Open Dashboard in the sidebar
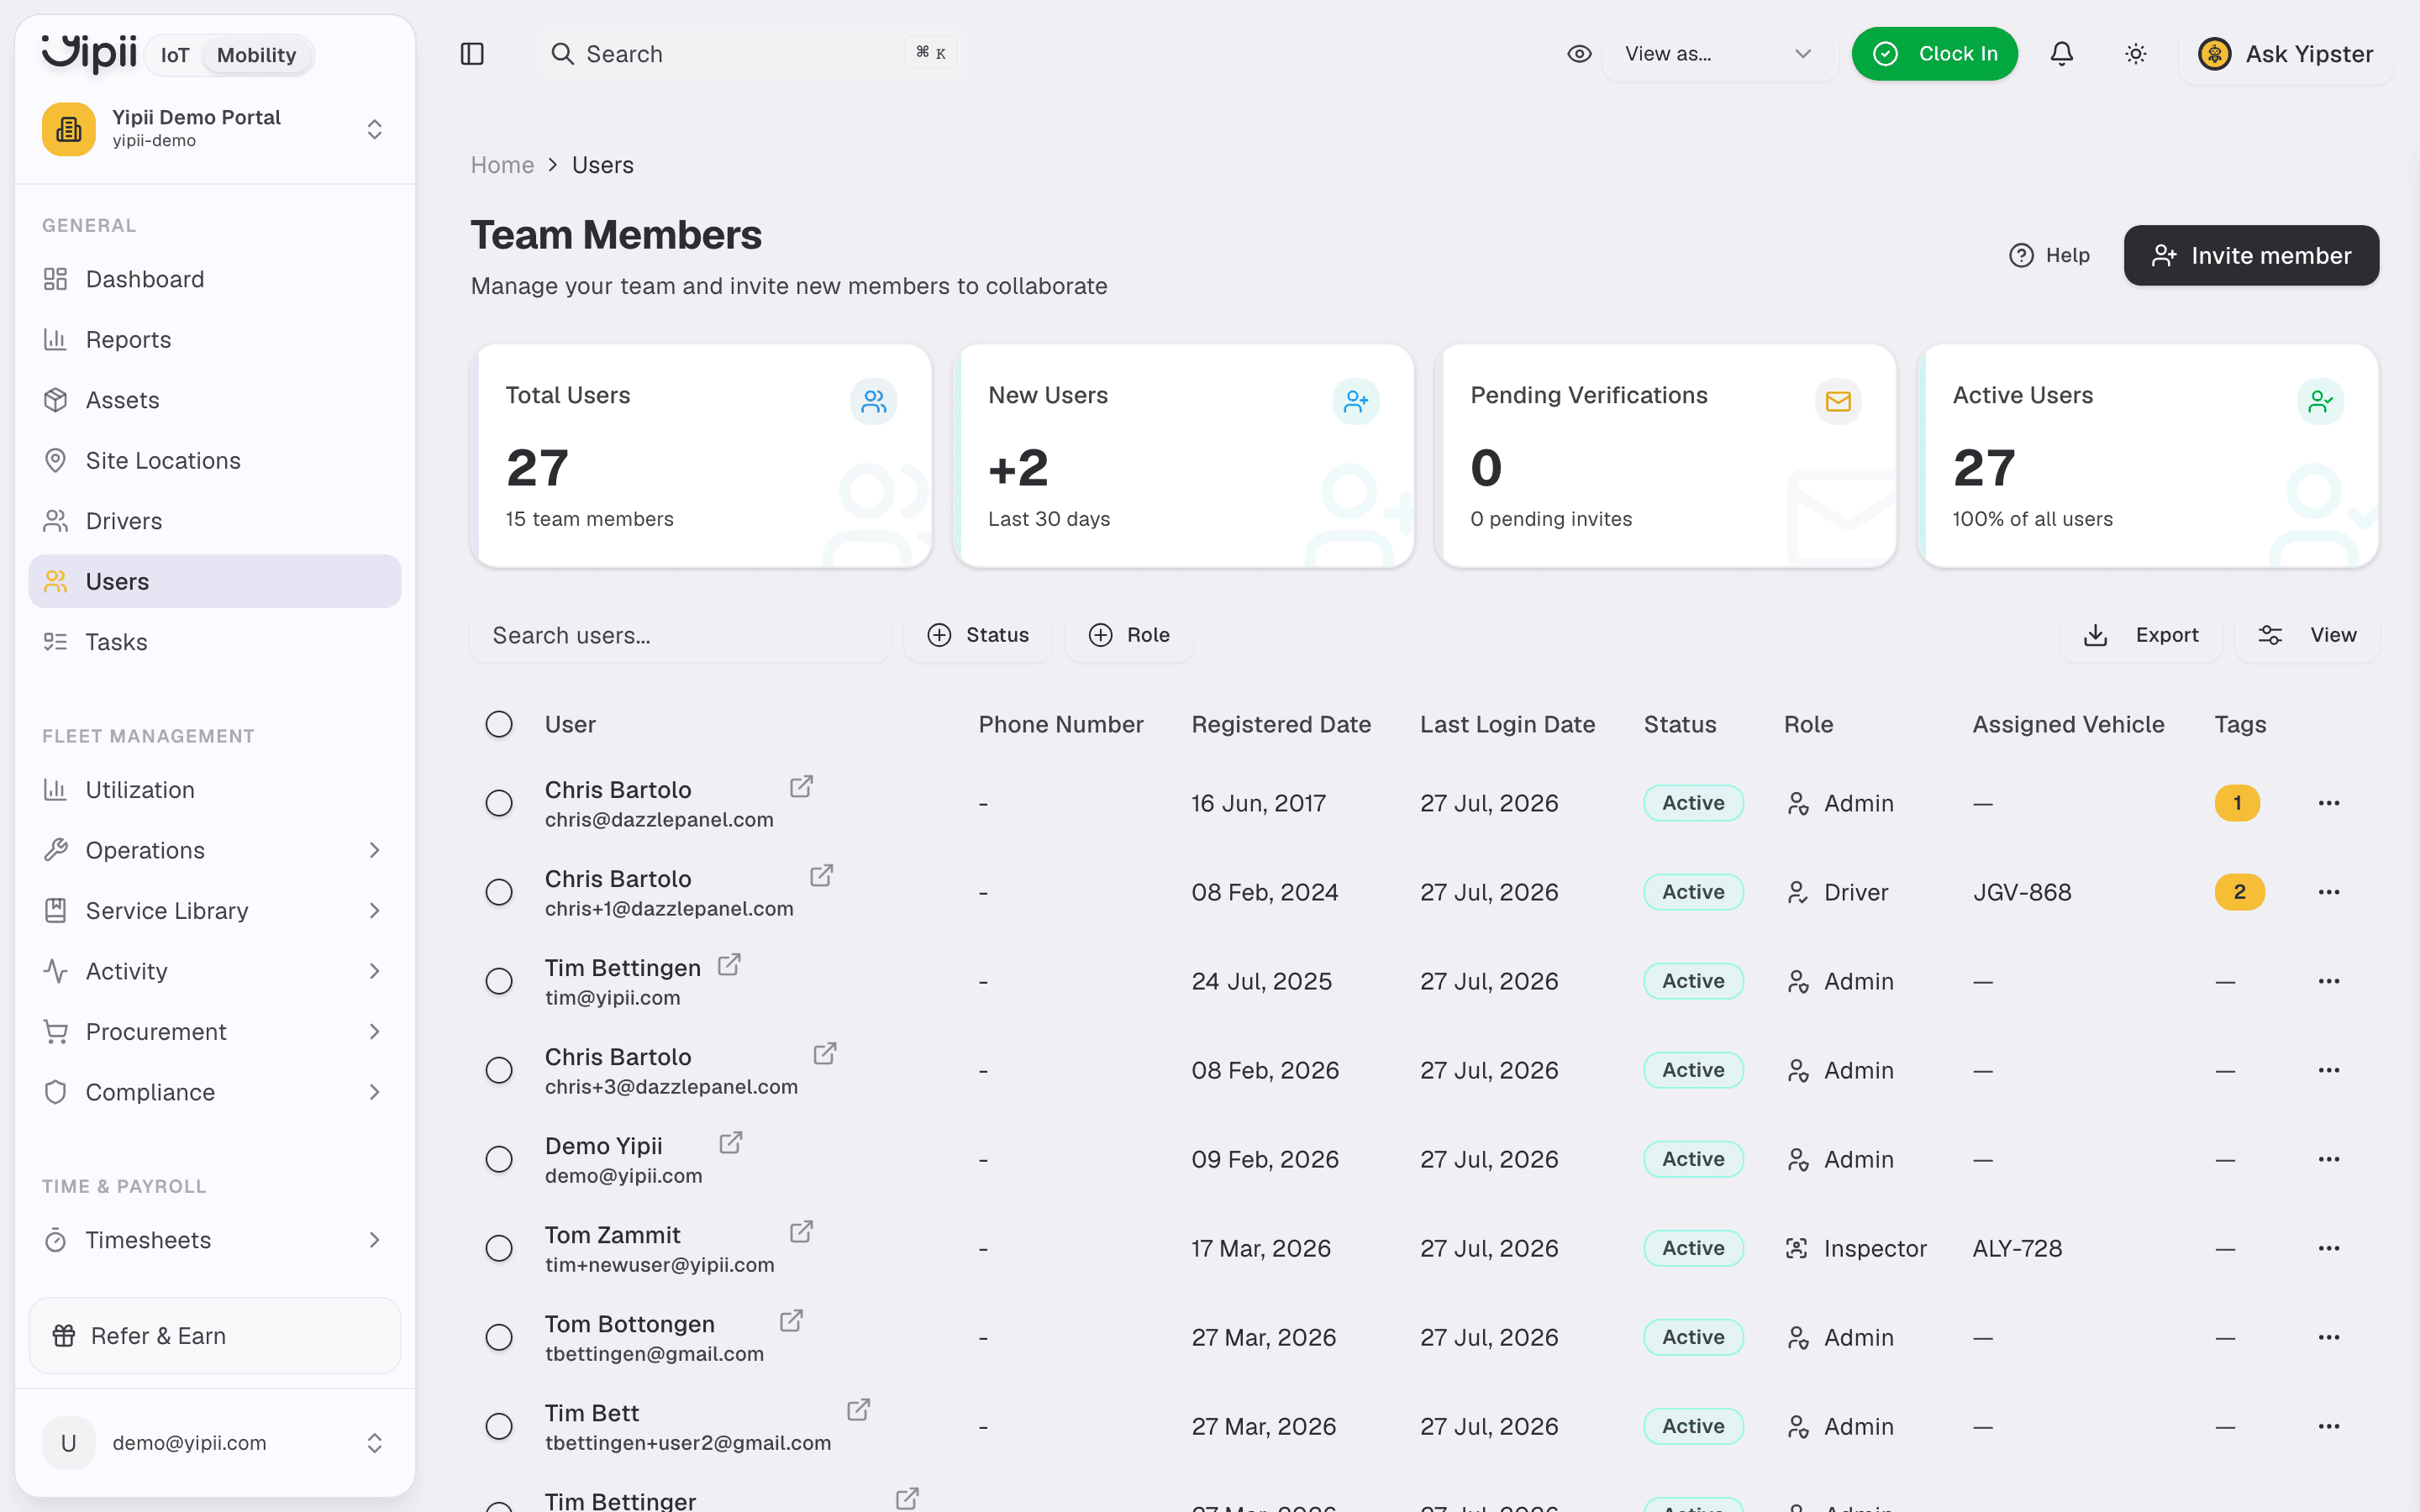 (215, 279)
